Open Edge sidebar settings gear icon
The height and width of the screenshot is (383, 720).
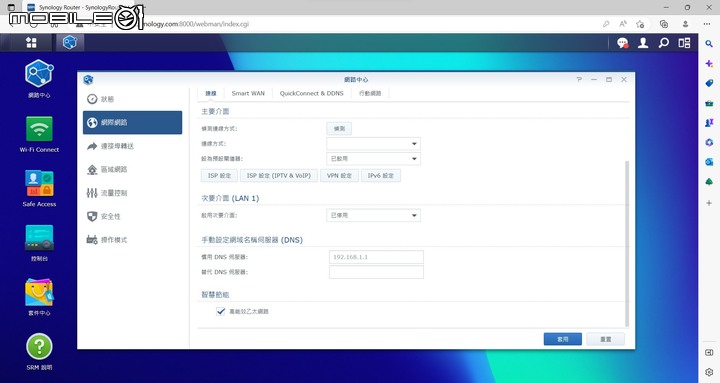pyautogui.click(x=709, y=372)
